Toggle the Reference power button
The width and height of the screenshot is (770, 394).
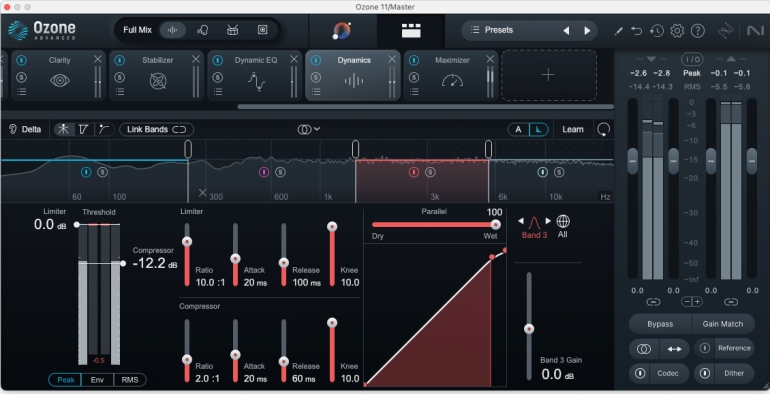(x=705, y=348)
